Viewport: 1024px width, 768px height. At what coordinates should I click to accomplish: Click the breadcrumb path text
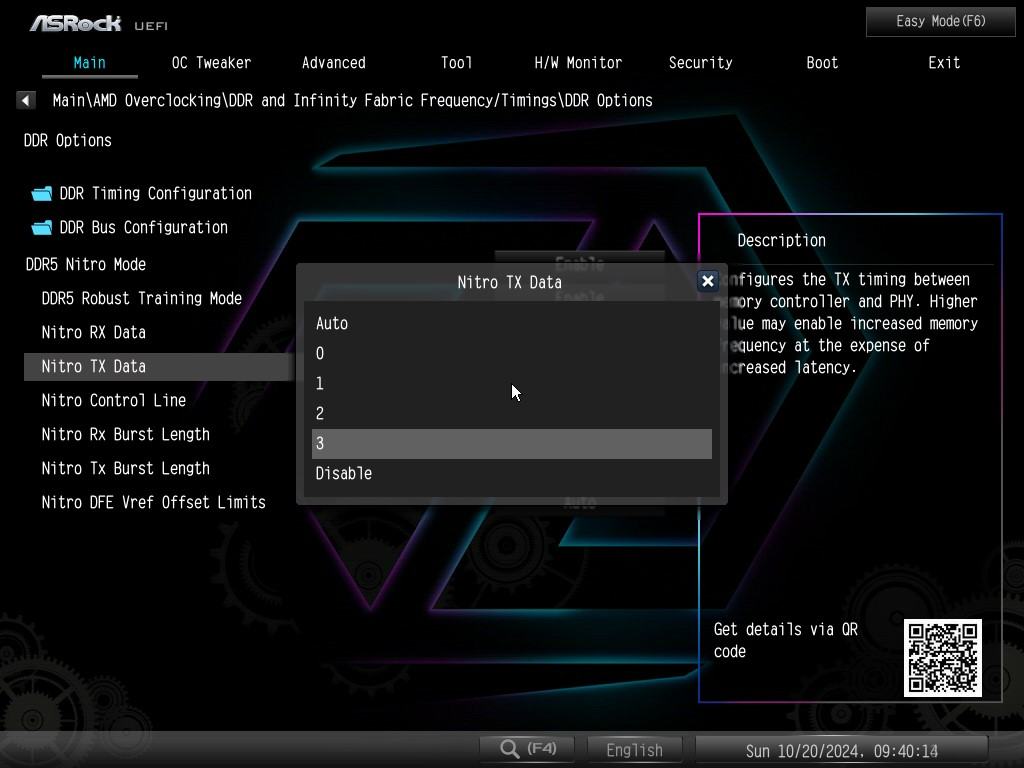coord(352,101)
